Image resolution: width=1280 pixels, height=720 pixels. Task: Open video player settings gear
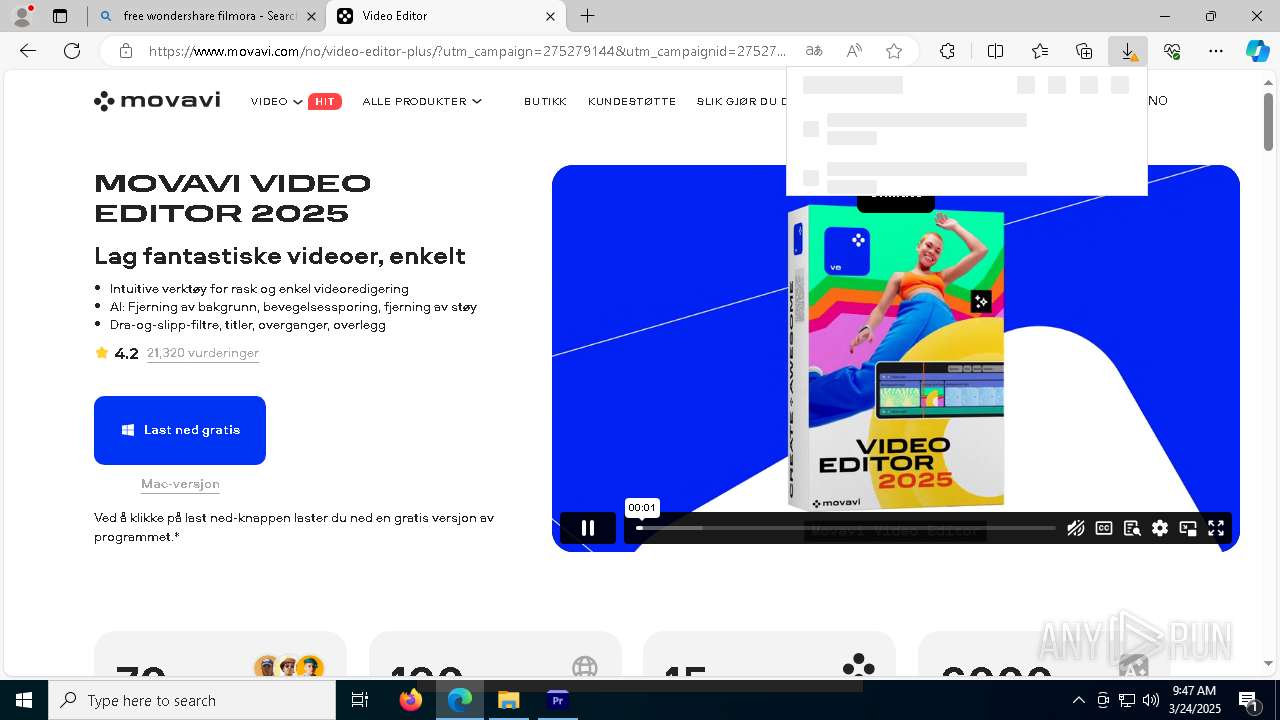[1160, 528]
